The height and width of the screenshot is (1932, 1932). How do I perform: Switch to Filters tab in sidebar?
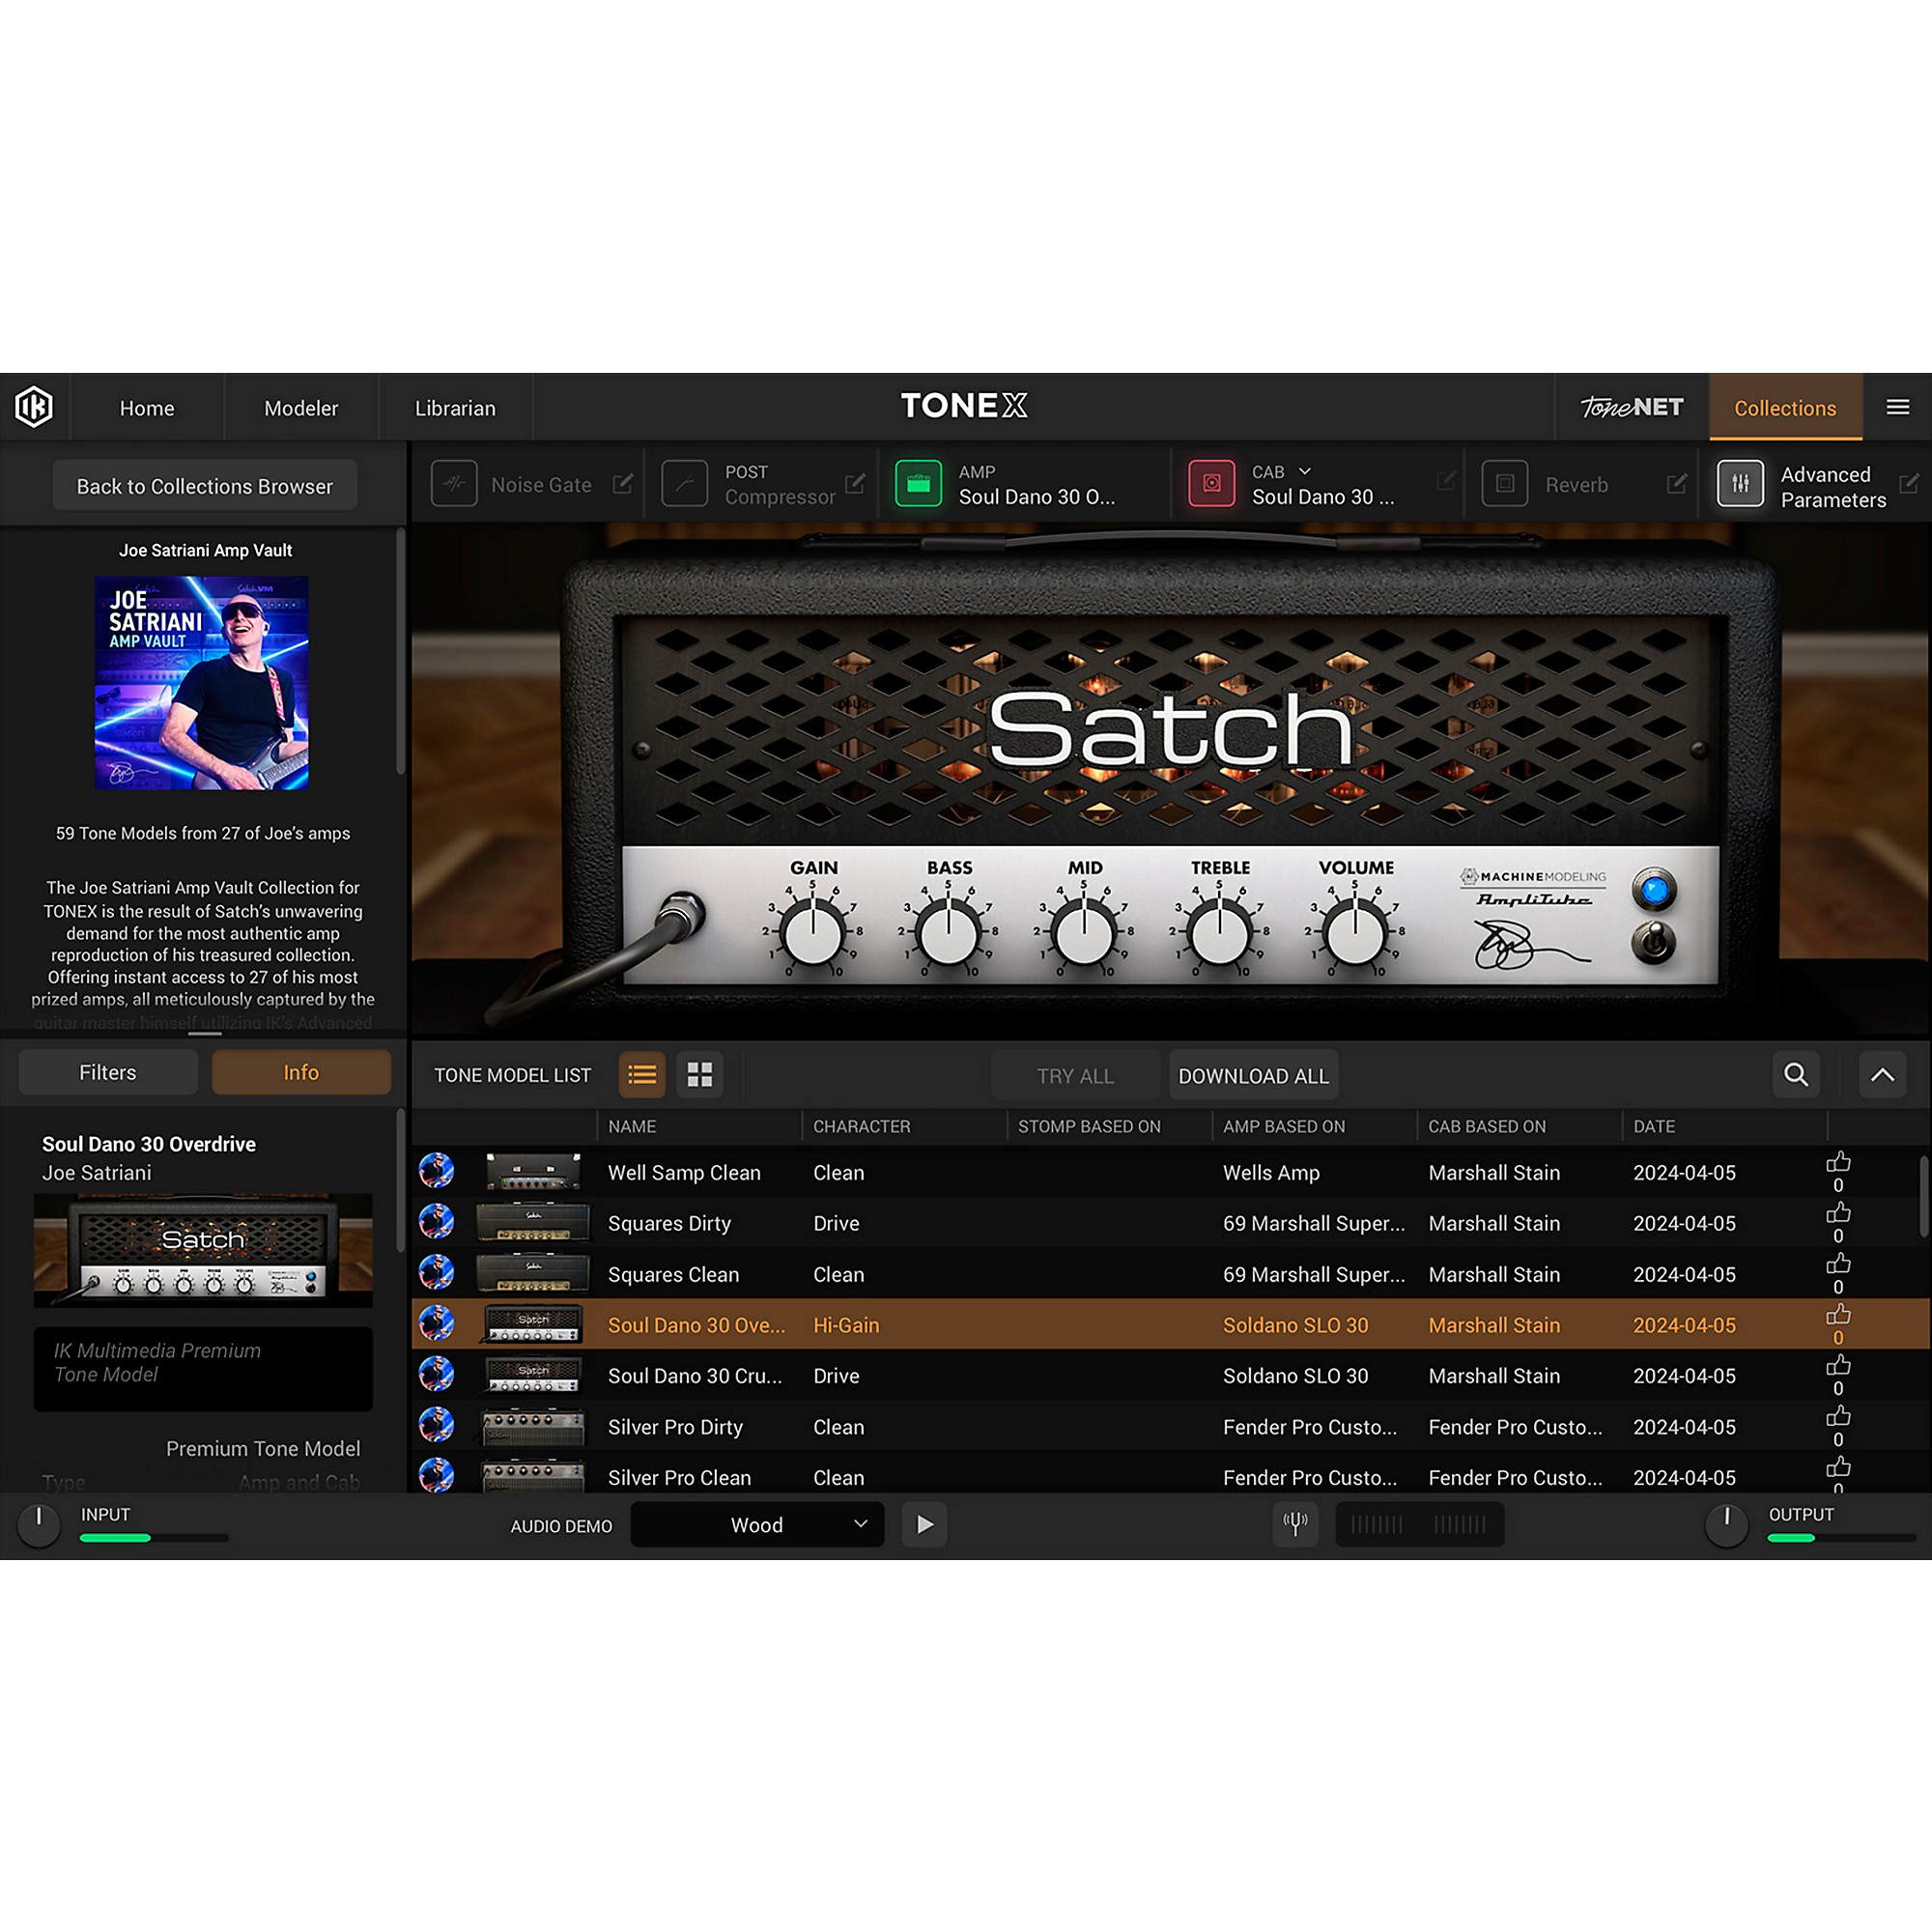coord(108,1072)
